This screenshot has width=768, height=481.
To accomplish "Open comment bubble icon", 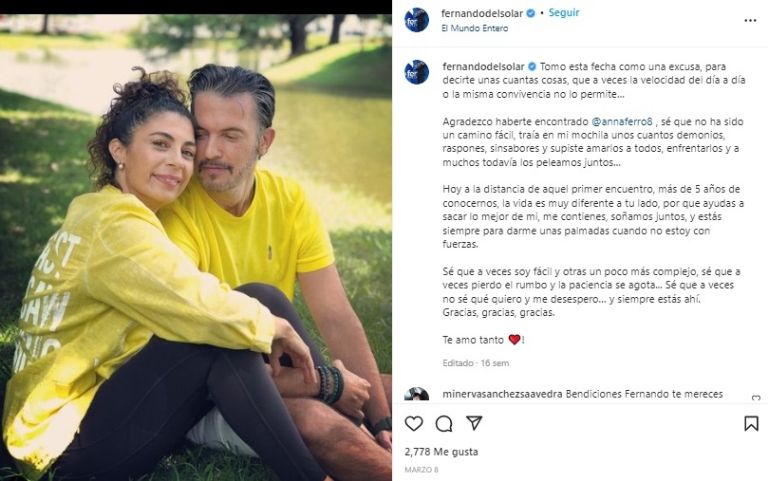I will [444, 424].
